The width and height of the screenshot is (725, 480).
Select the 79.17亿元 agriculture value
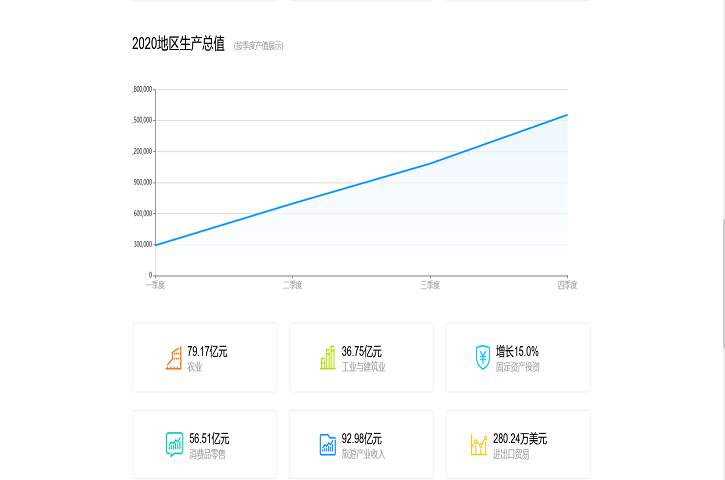(x=208, y=351)
